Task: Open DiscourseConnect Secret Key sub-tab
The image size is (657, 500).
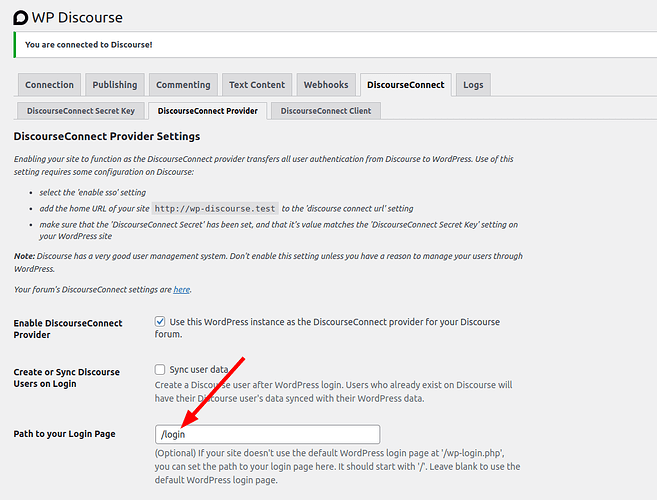Action: [x=81, y=111]
